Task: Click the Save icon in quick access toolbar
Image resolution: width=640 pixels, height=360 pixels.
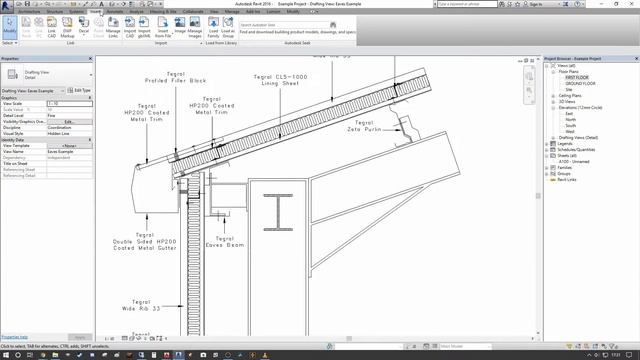Action: click(27, 4)
